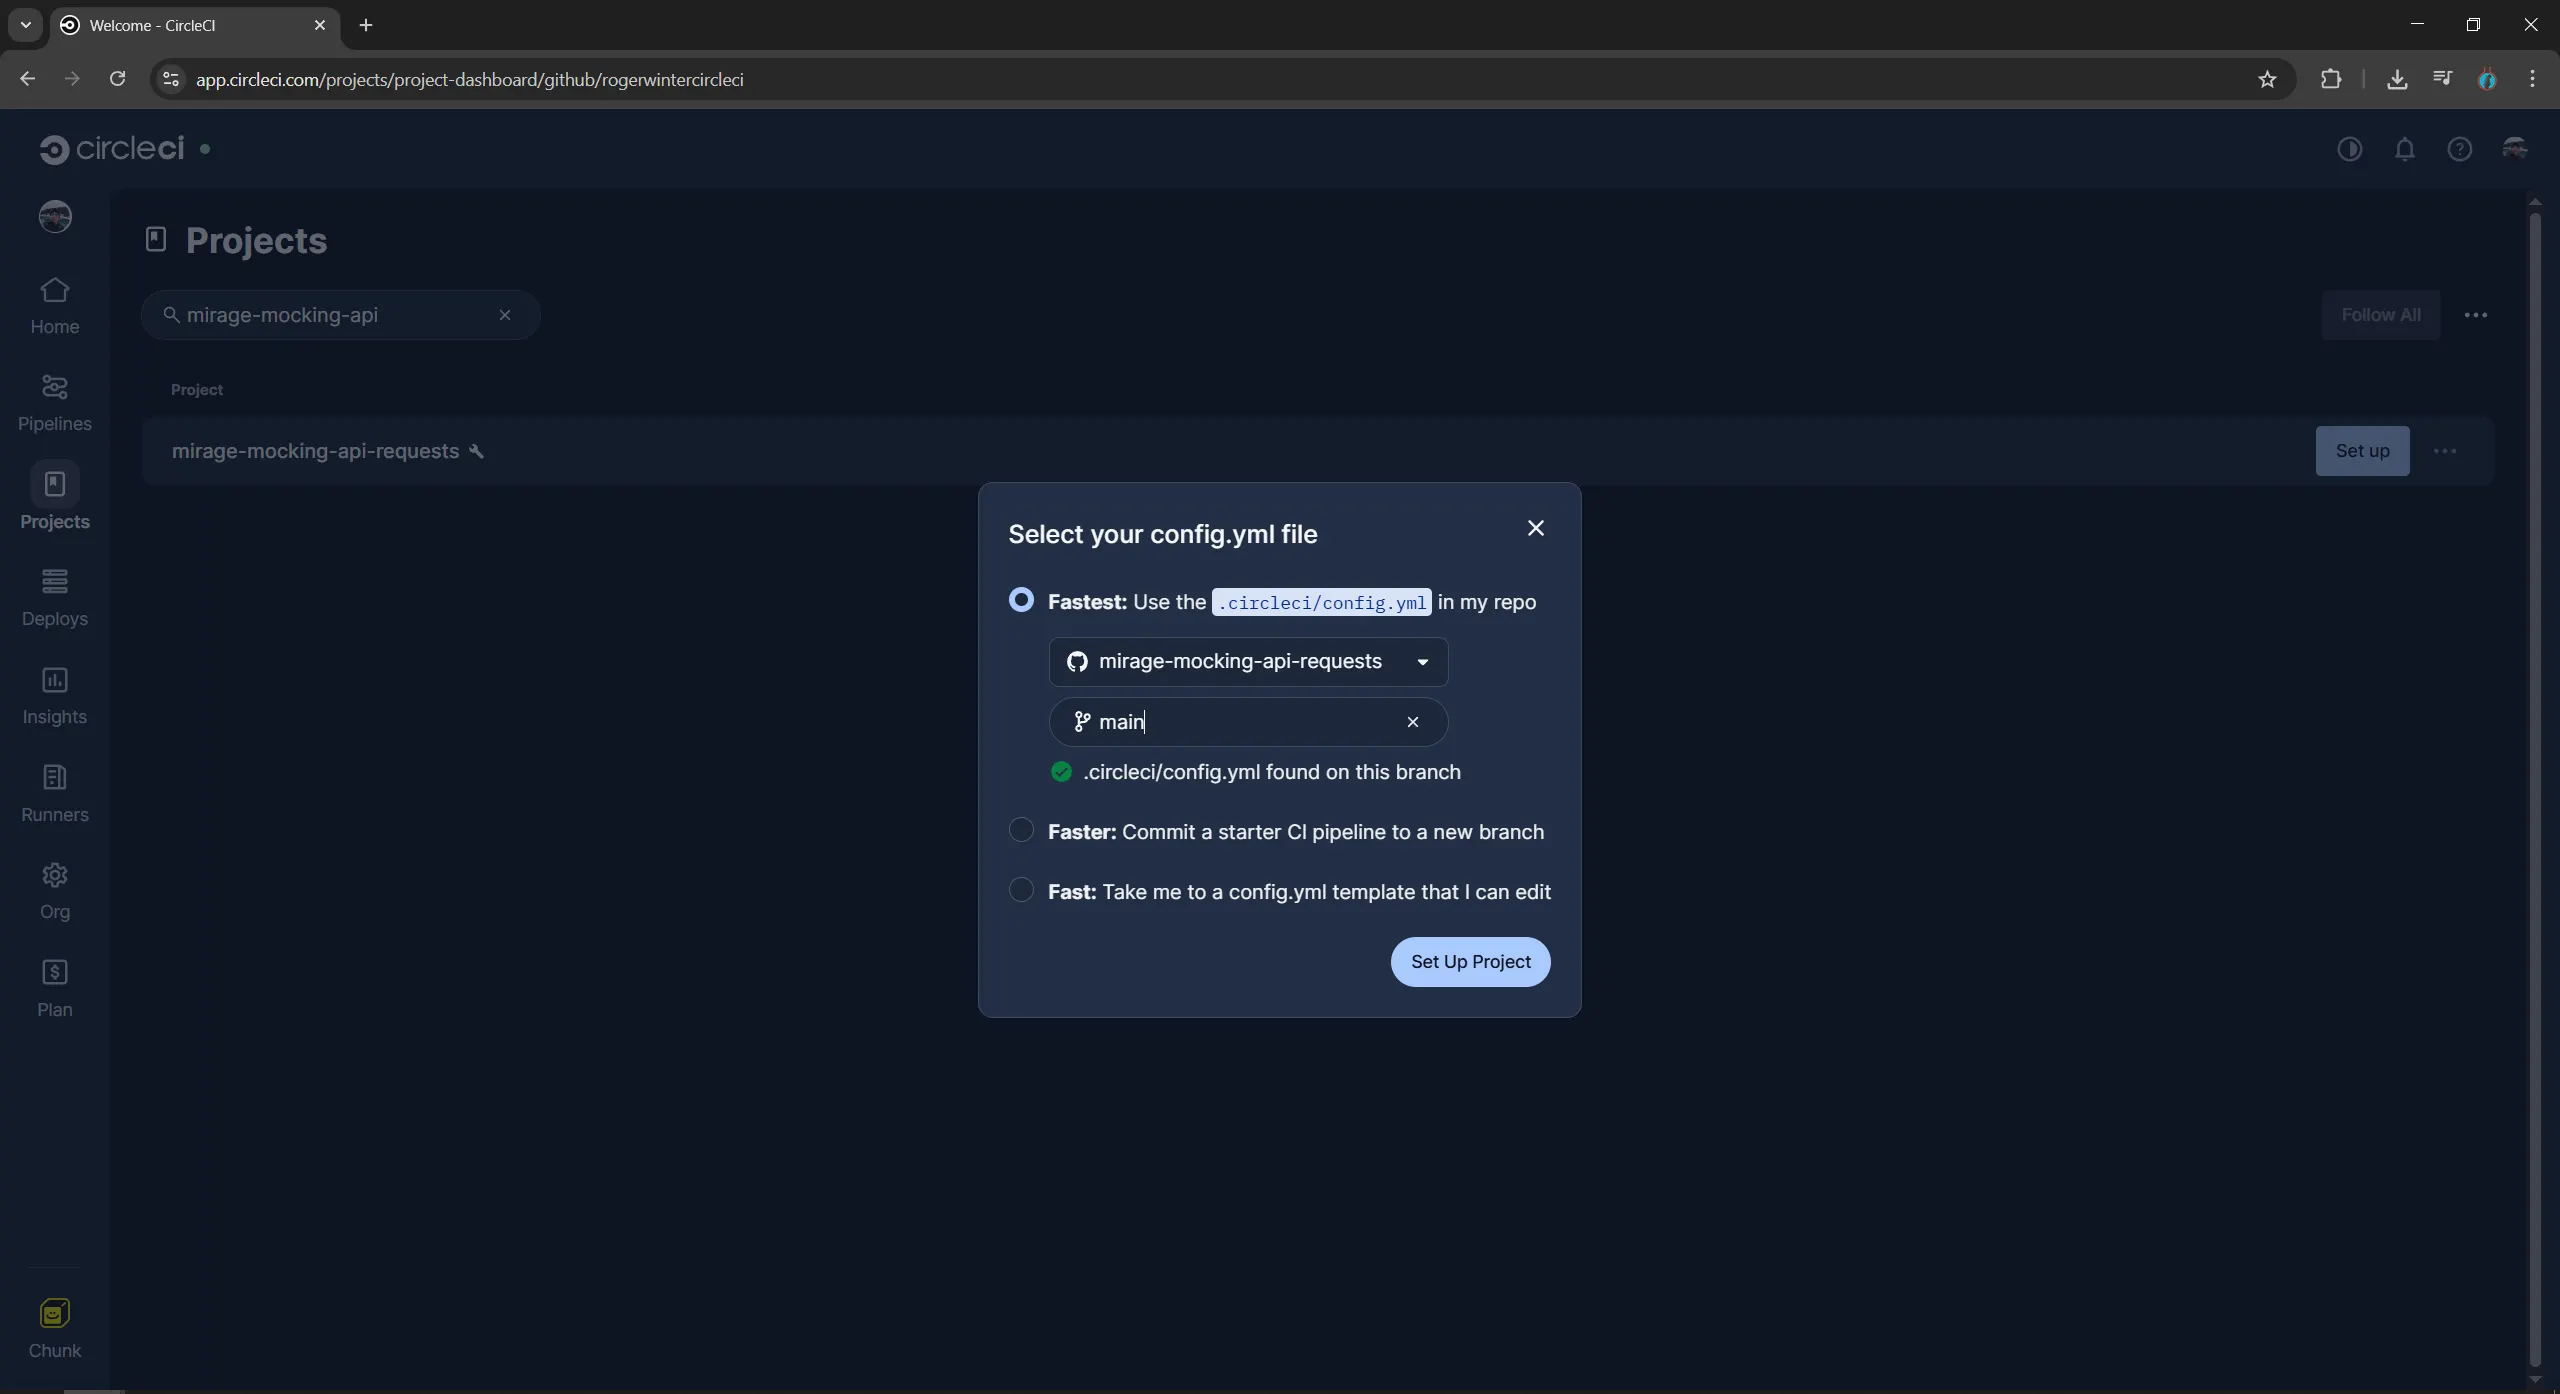This screenshot has height=1394, width=2560.
Task: Toggle dark/light theme icon
Action: [x=2349, y=149]
